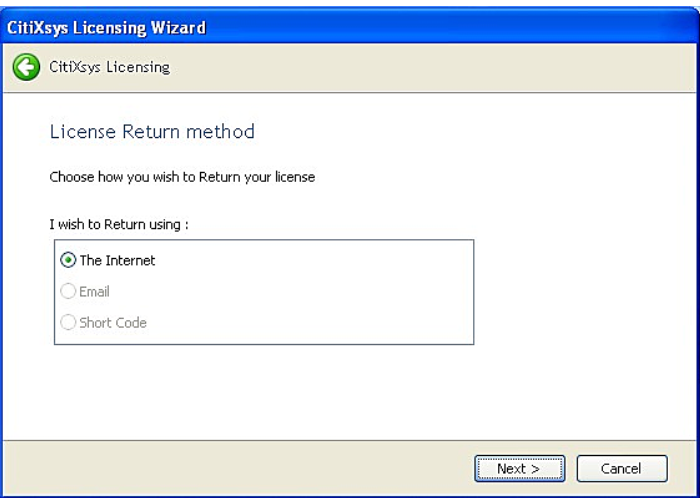Click the beige footer bar left of Next
This screenshot has width=700, height=498.
click(237, 469)
